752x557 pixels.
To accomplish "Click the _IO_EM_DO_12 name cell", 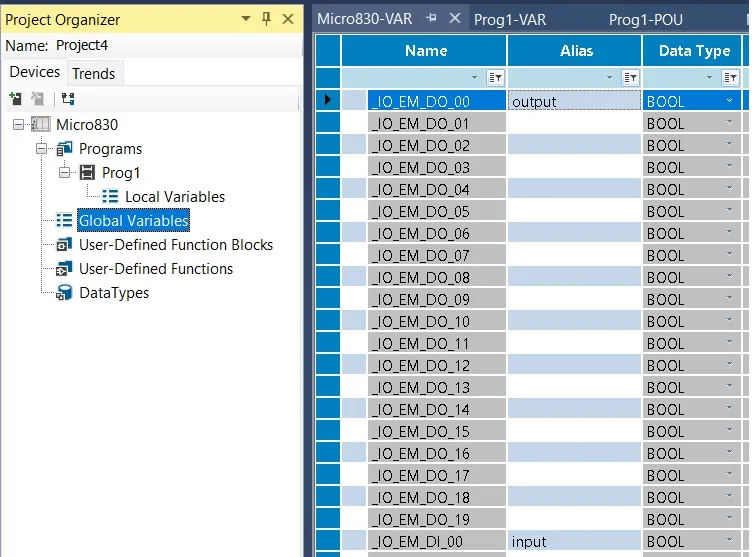I will tap(437, 365).
